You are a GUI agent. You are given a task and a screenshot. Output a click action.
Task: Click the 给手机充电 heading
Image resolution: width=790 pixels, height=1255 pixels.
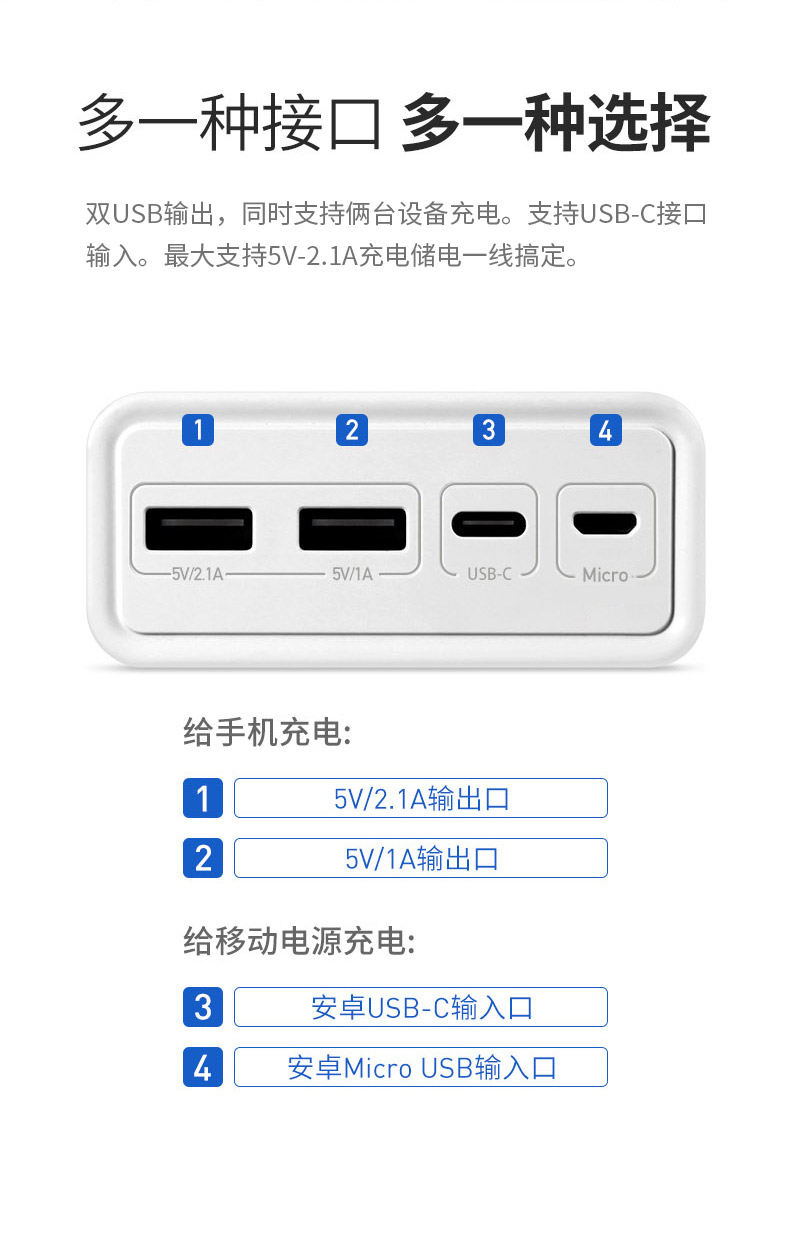[267, 733]
